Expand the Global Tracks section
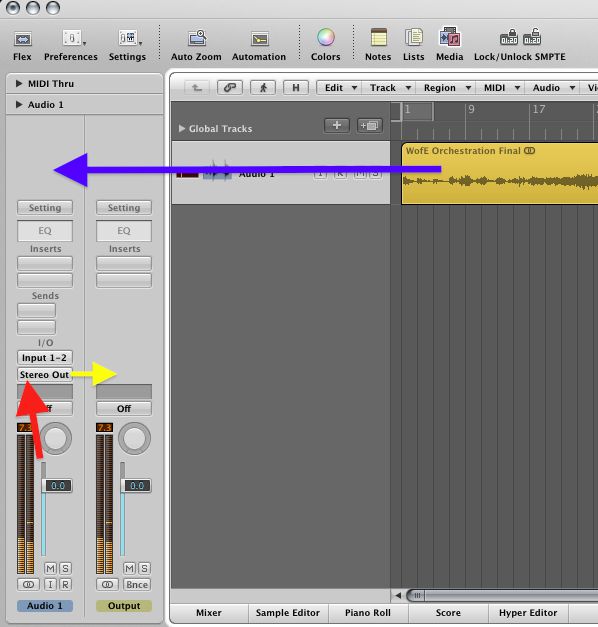 (182, 128)
